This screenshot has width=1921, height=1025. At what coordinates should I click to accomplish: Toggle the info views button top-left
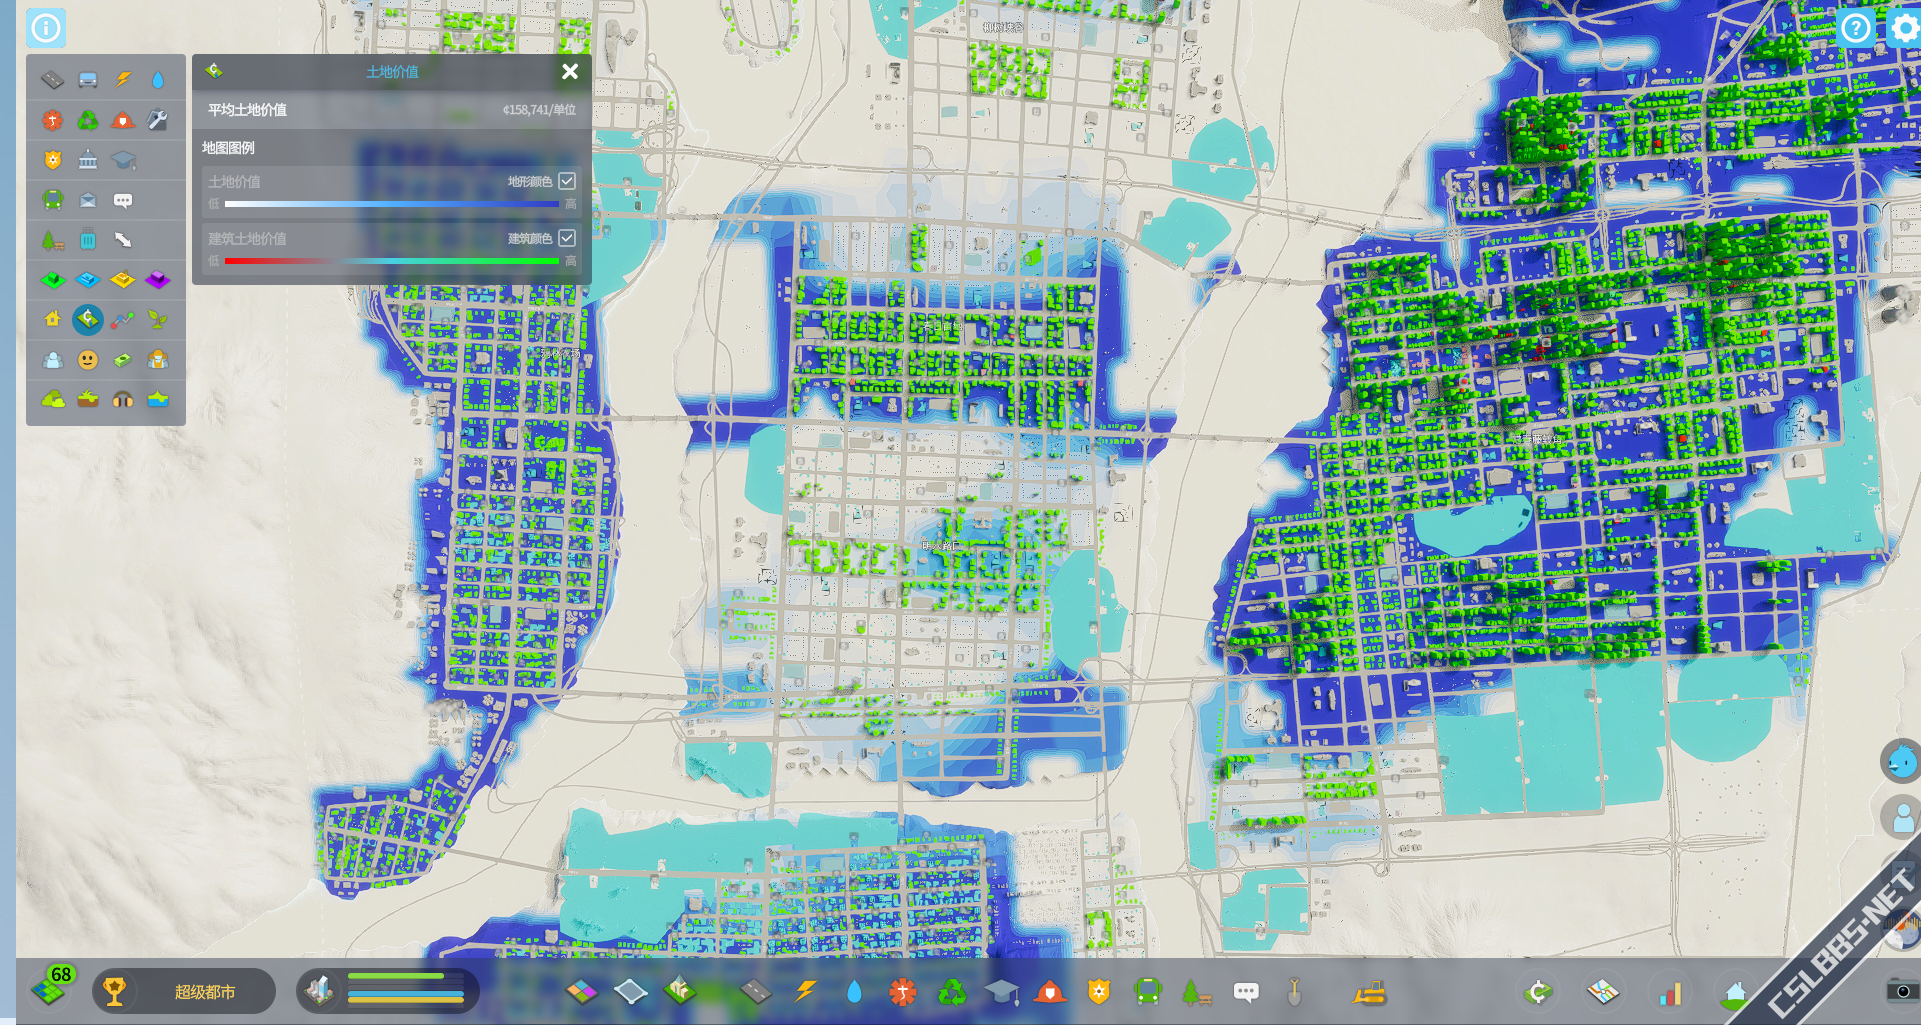point(46,28)
